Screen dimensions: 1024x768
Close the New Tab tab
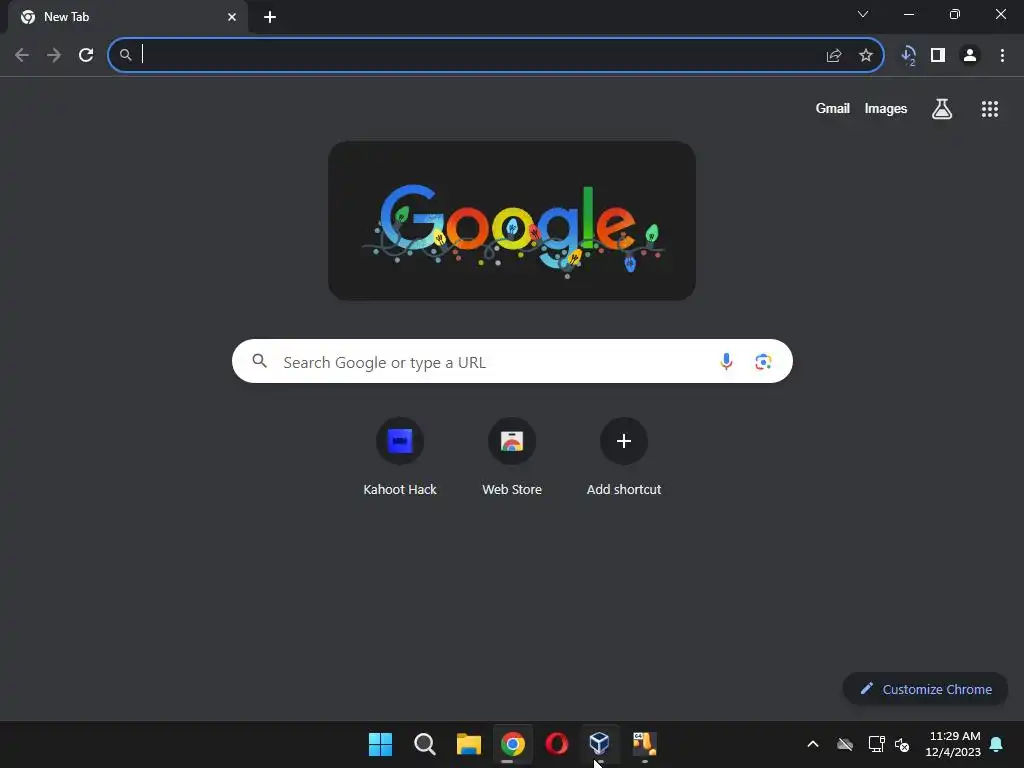pos(232,17)
